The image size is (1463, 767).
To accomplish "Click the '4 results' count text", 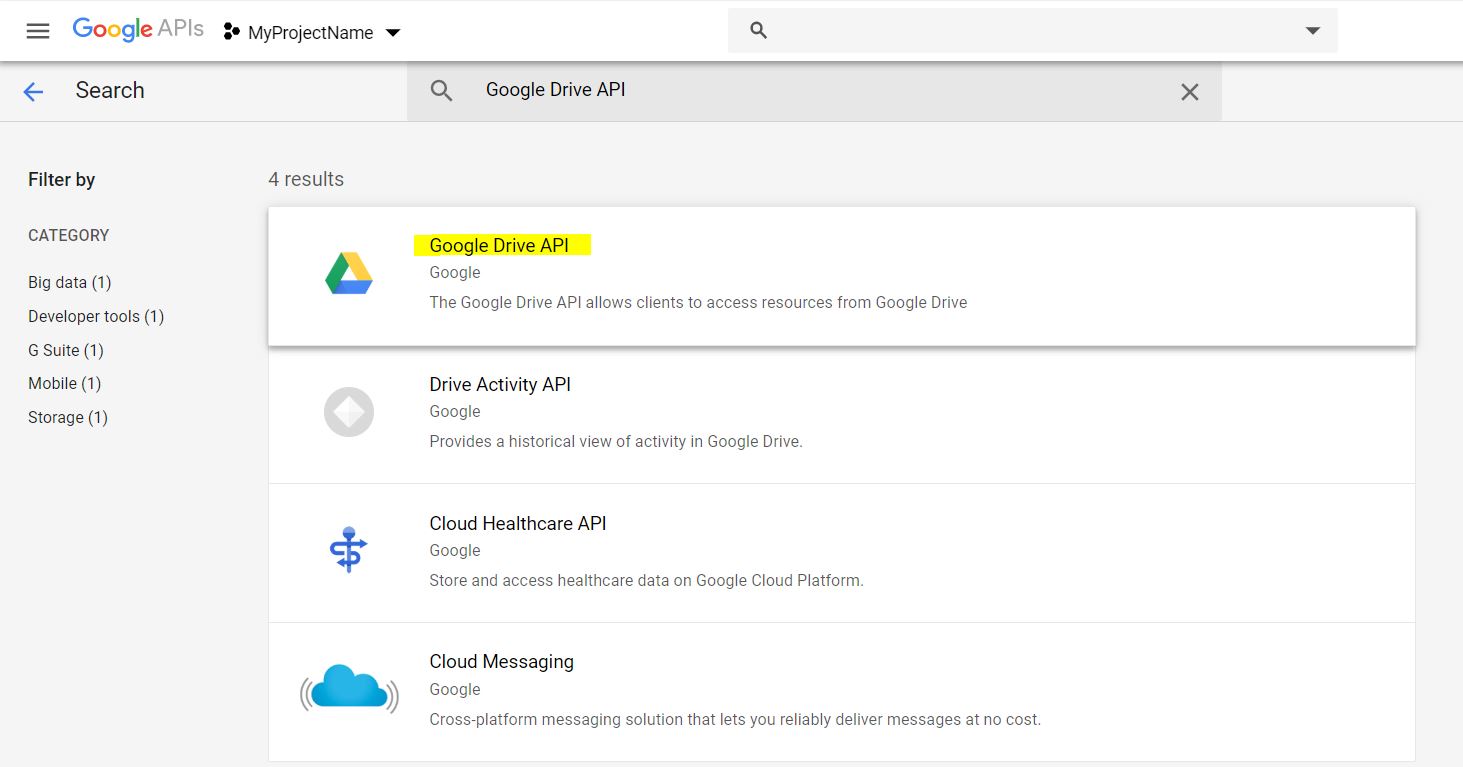I will [306, 179].
